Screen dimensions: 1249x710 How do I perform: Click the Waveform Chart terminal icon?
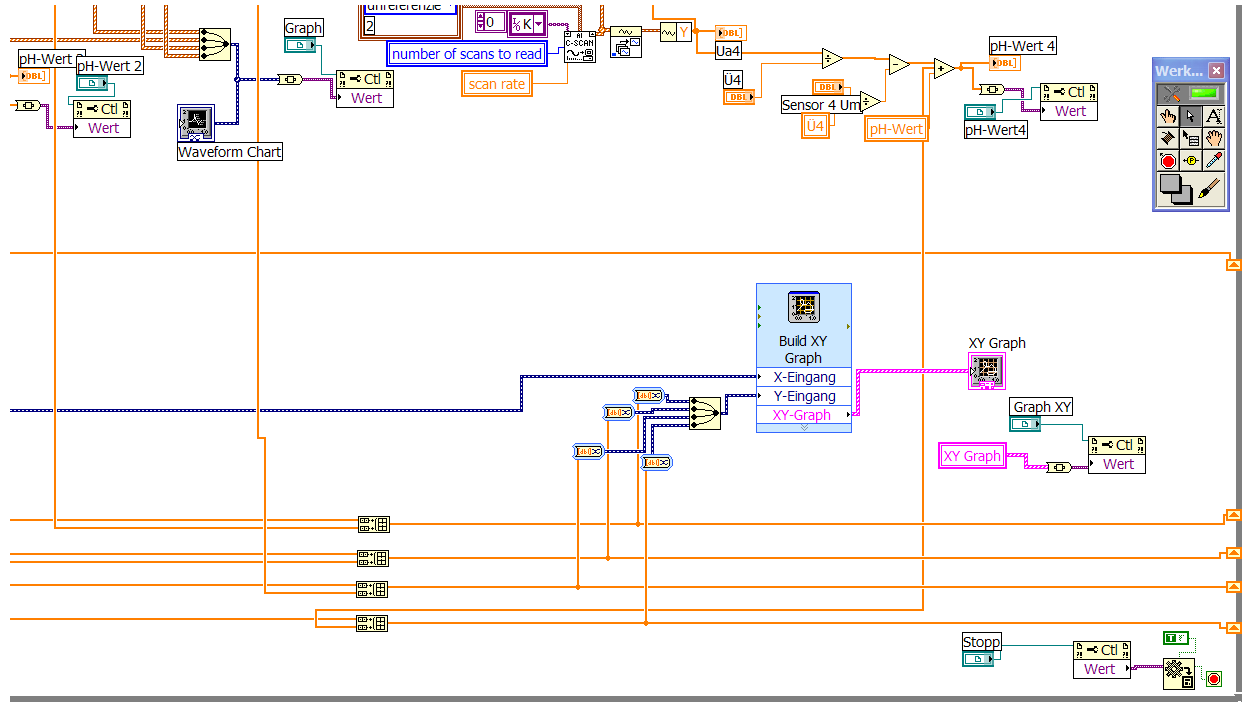195,122
